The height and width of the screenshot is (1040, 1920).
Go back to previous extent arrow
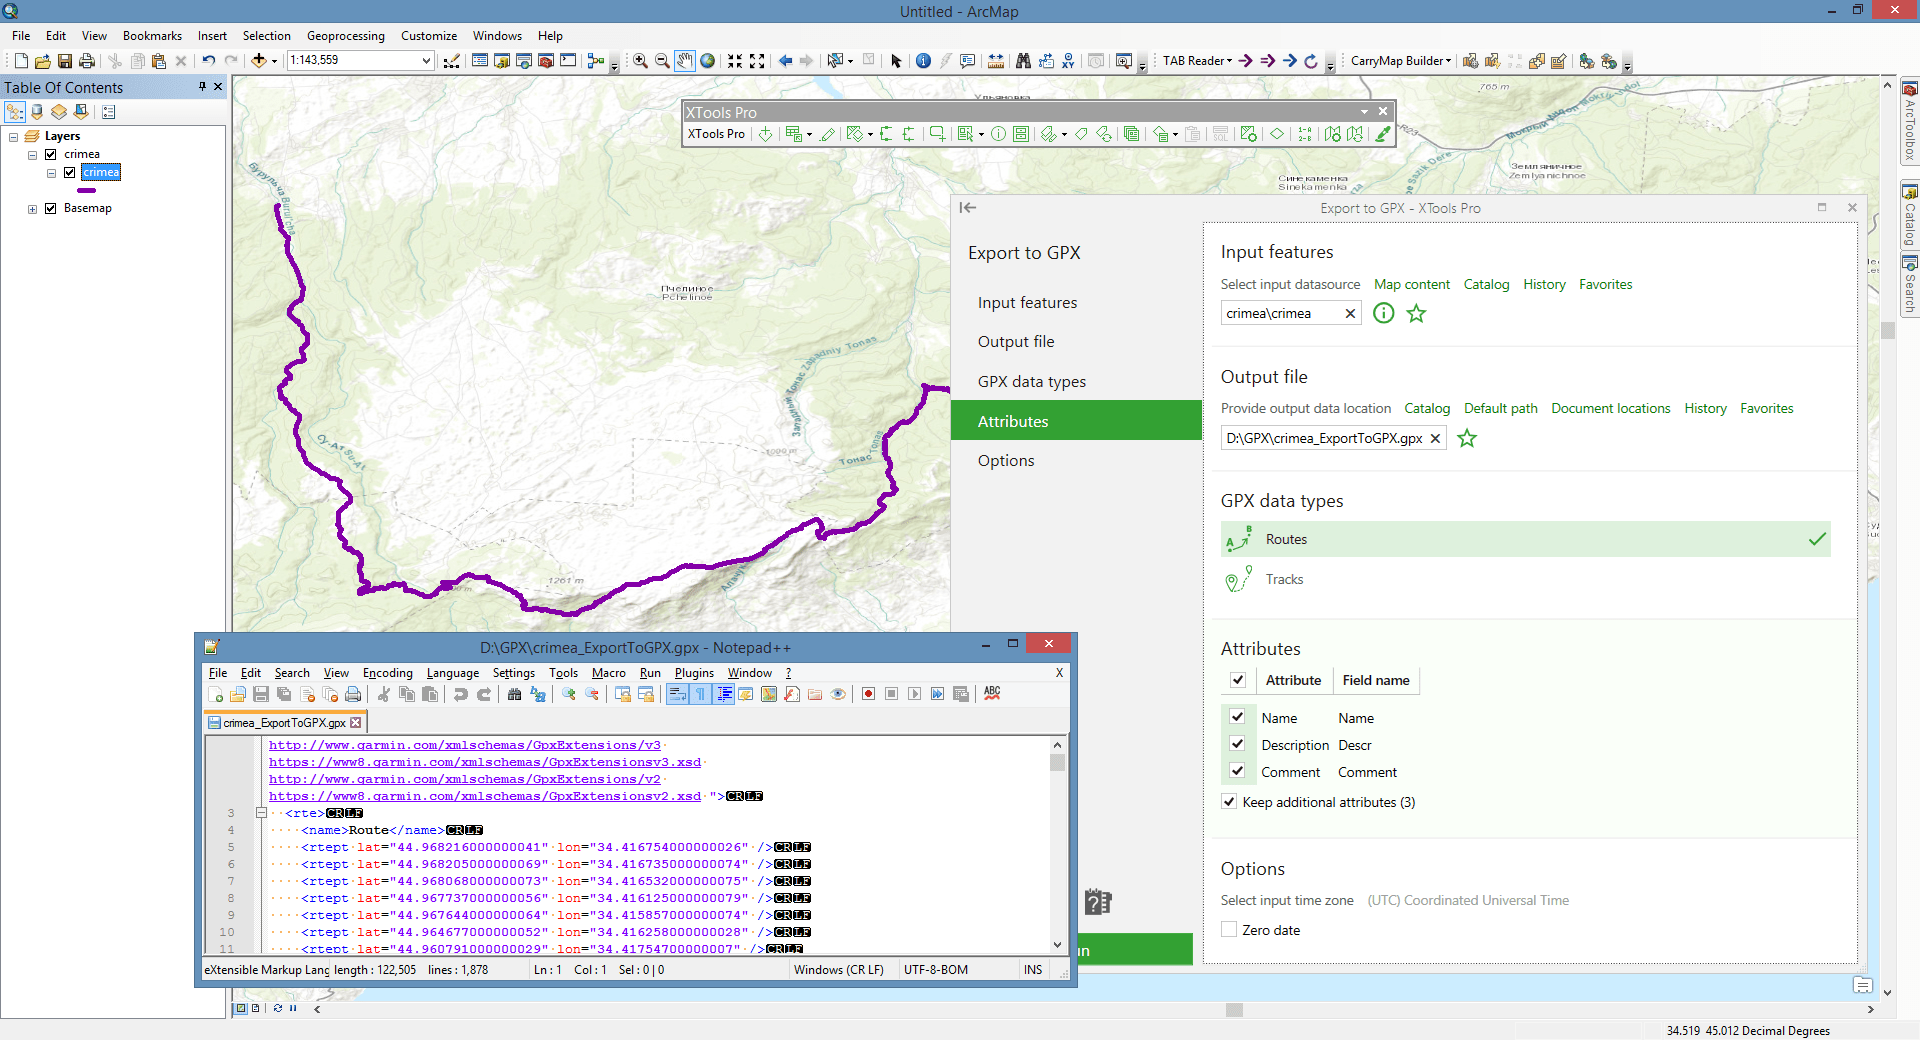click(x=785, y=61)
